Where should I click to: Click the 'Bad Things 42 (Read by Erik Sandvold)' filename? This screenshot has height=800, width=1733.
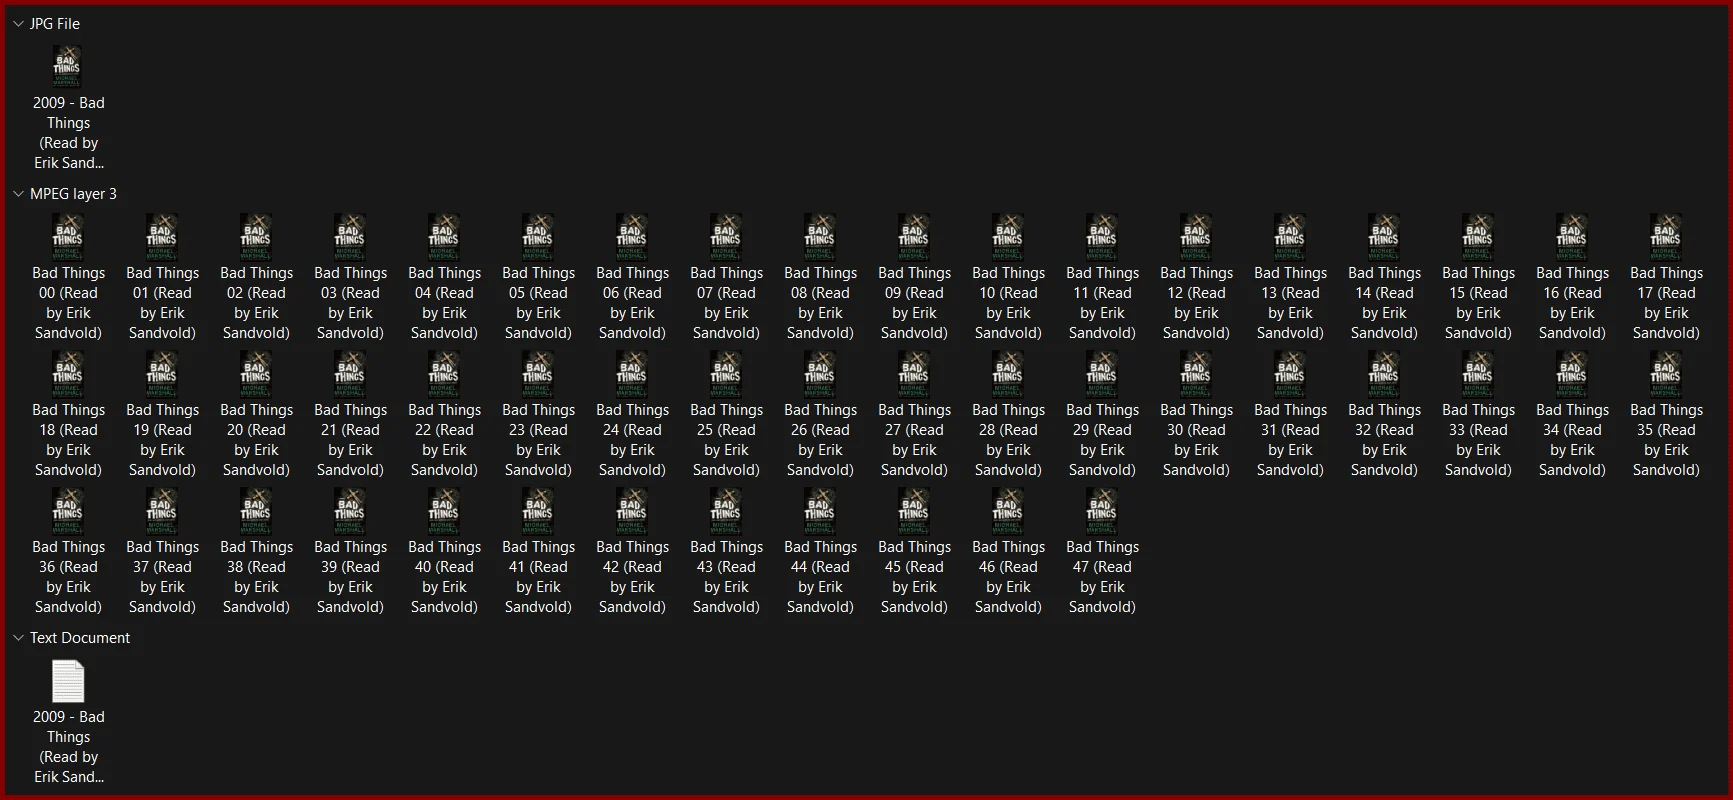tap(632, 577)
